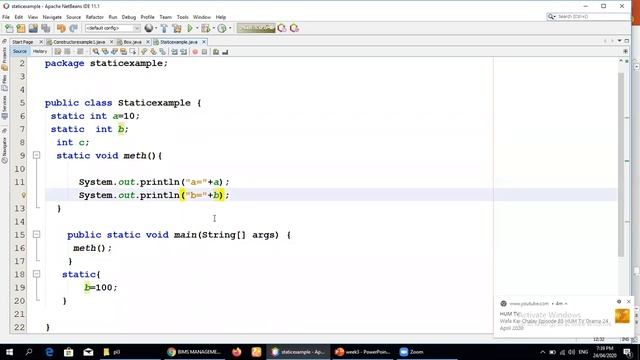Click the Uncomment icon in editor toolbar
640x360 pixels.
pyautogui.click(x=225, y=52)
